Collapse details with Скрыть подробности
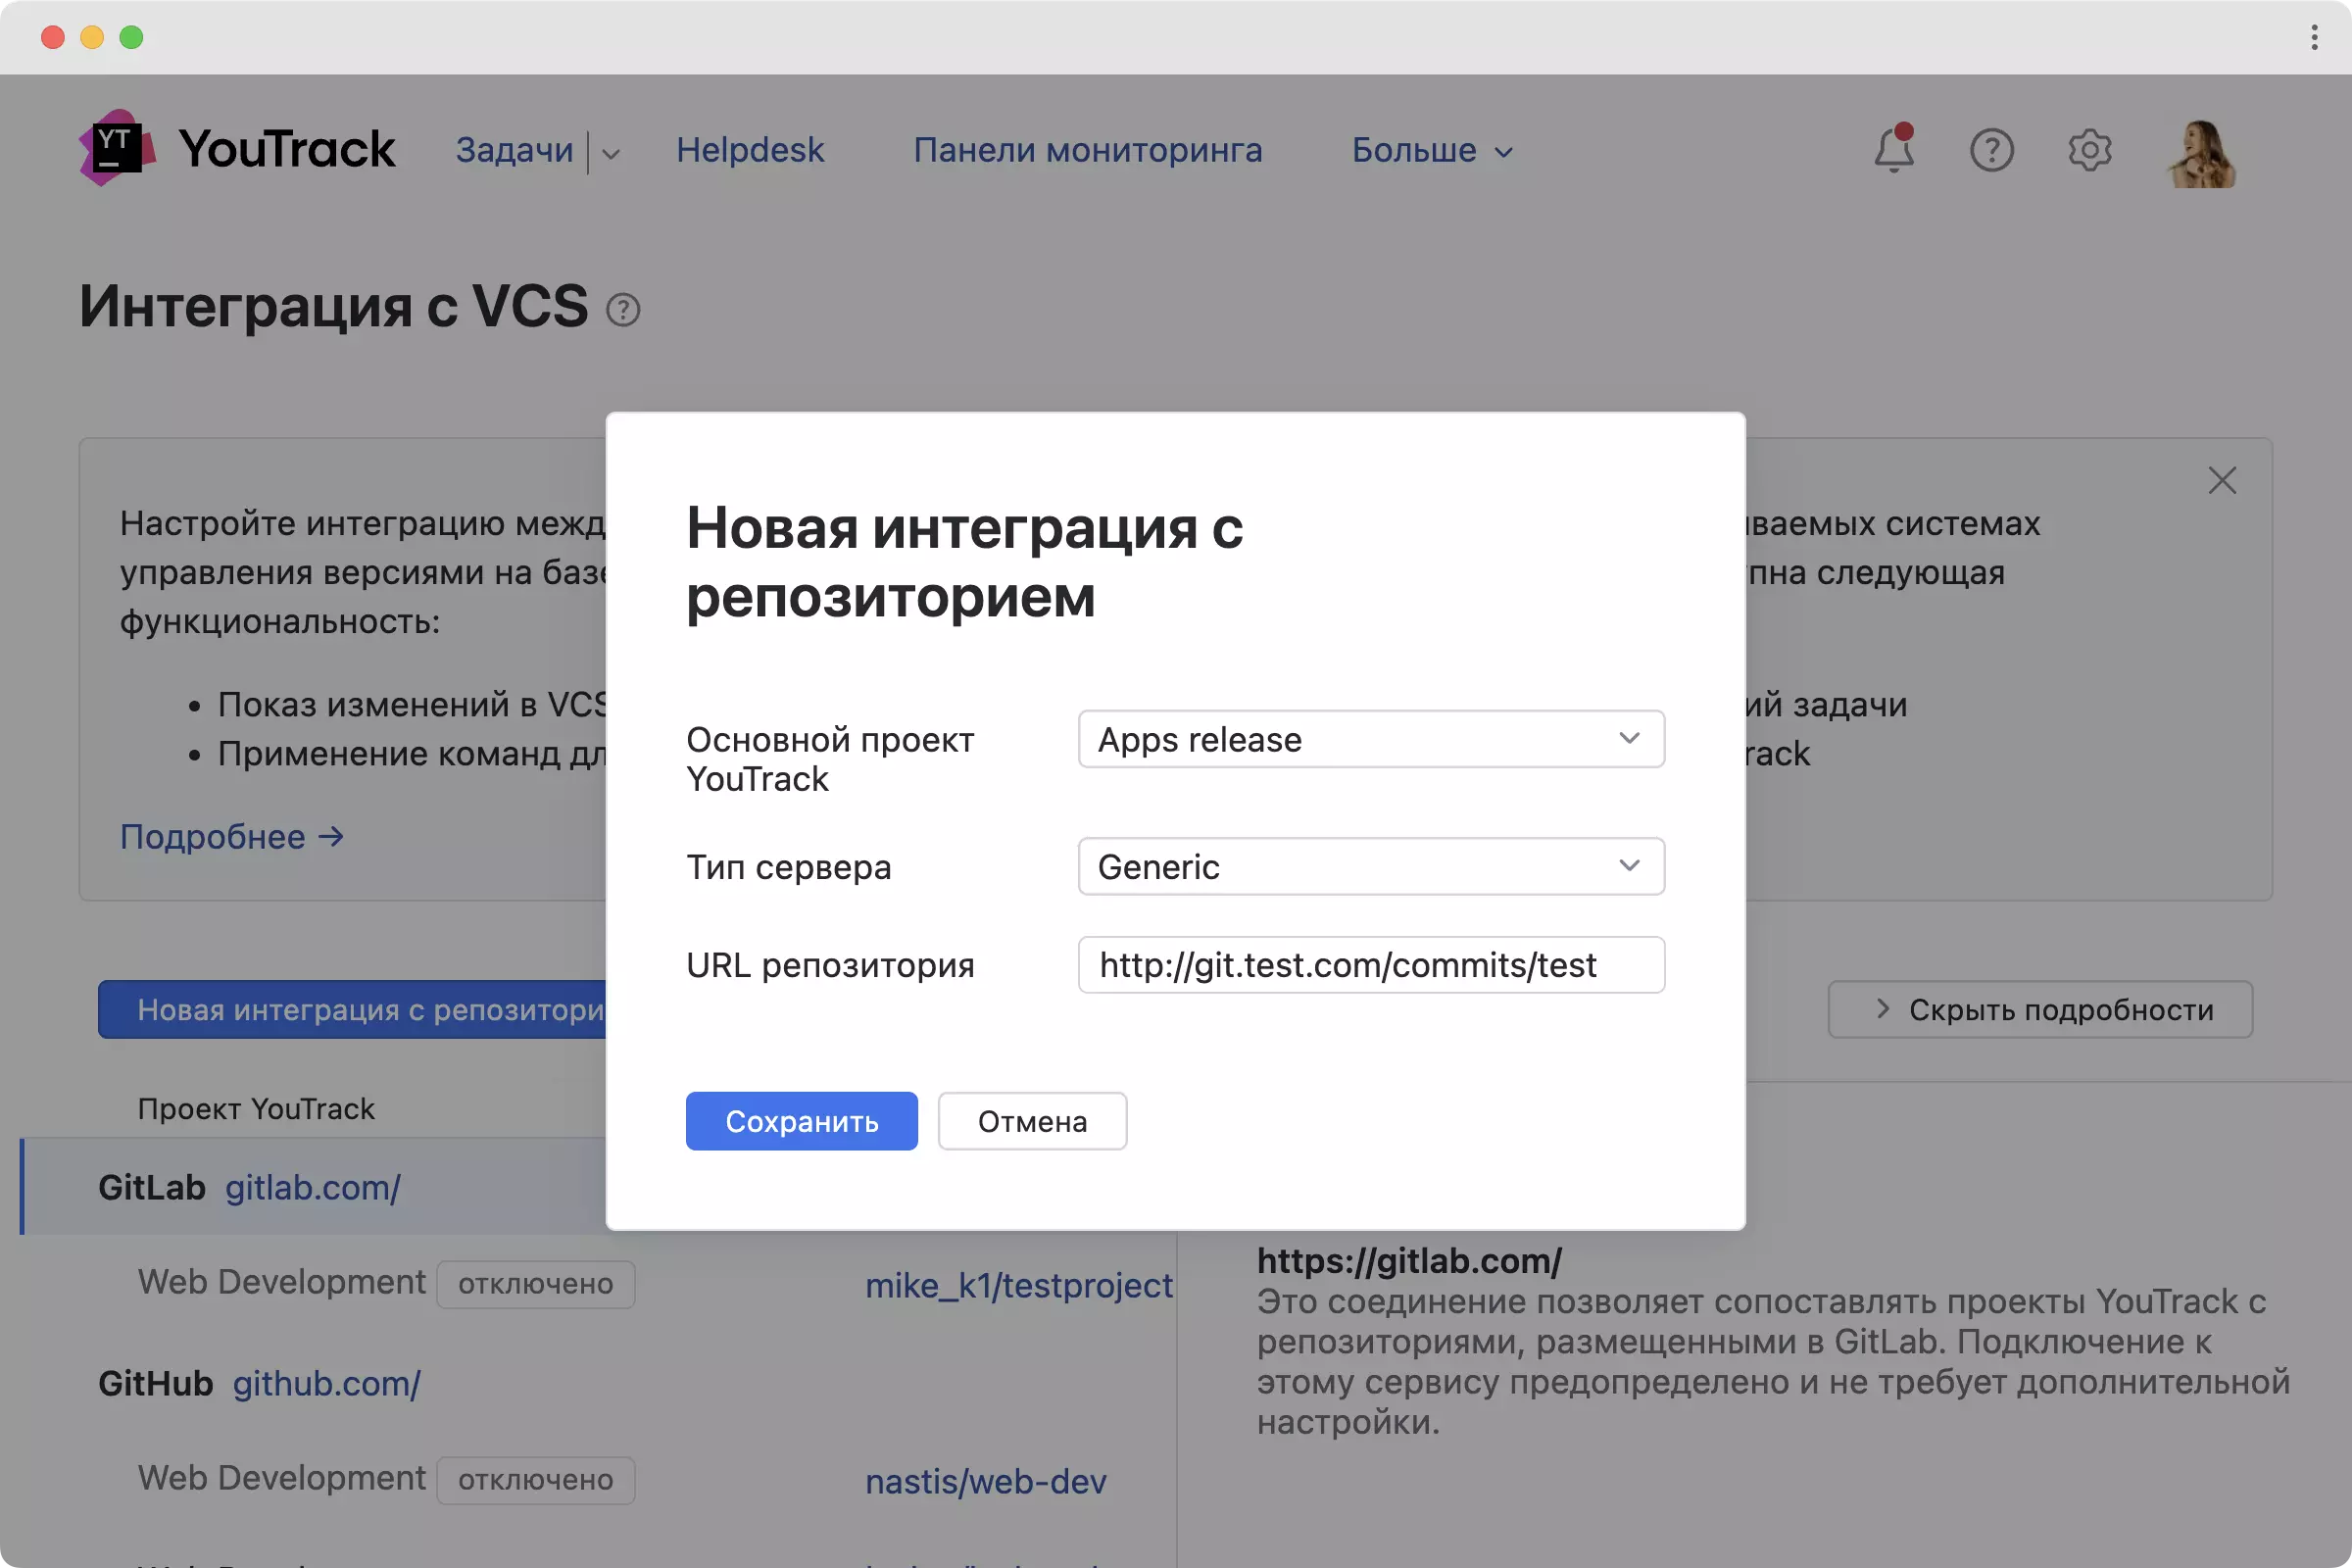Image resolution: width=2352 pixels, height=1568 pixels. (2039, 1009)
